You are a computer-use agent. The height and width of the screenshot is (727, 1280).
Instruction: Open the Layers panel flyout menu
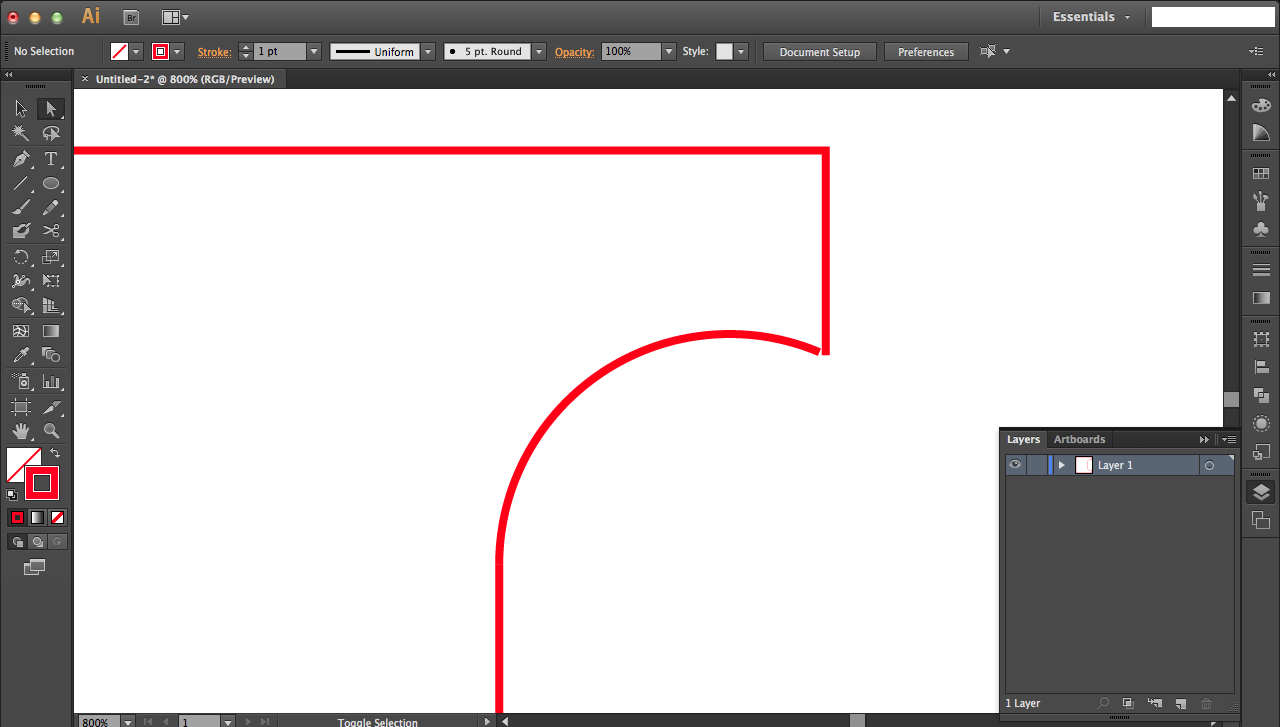[1229, 439]
